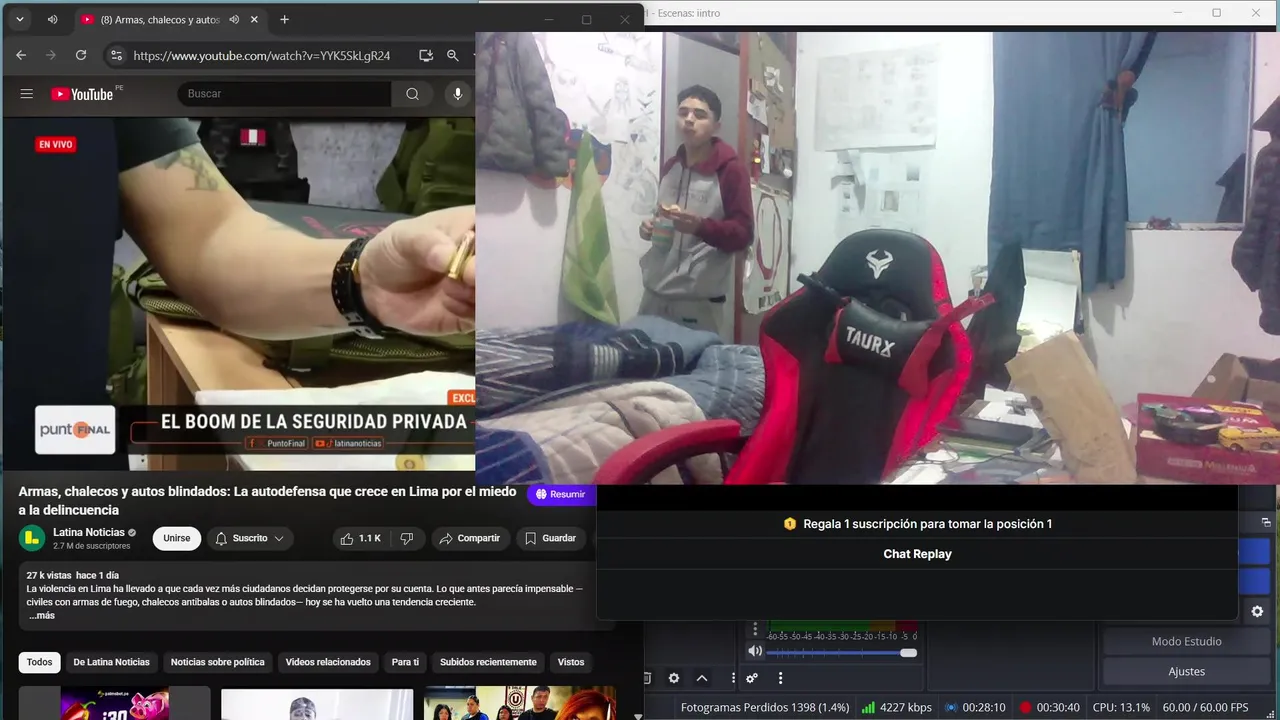Start voice search with the microphone icon
1280x720 pixels.
458,94
